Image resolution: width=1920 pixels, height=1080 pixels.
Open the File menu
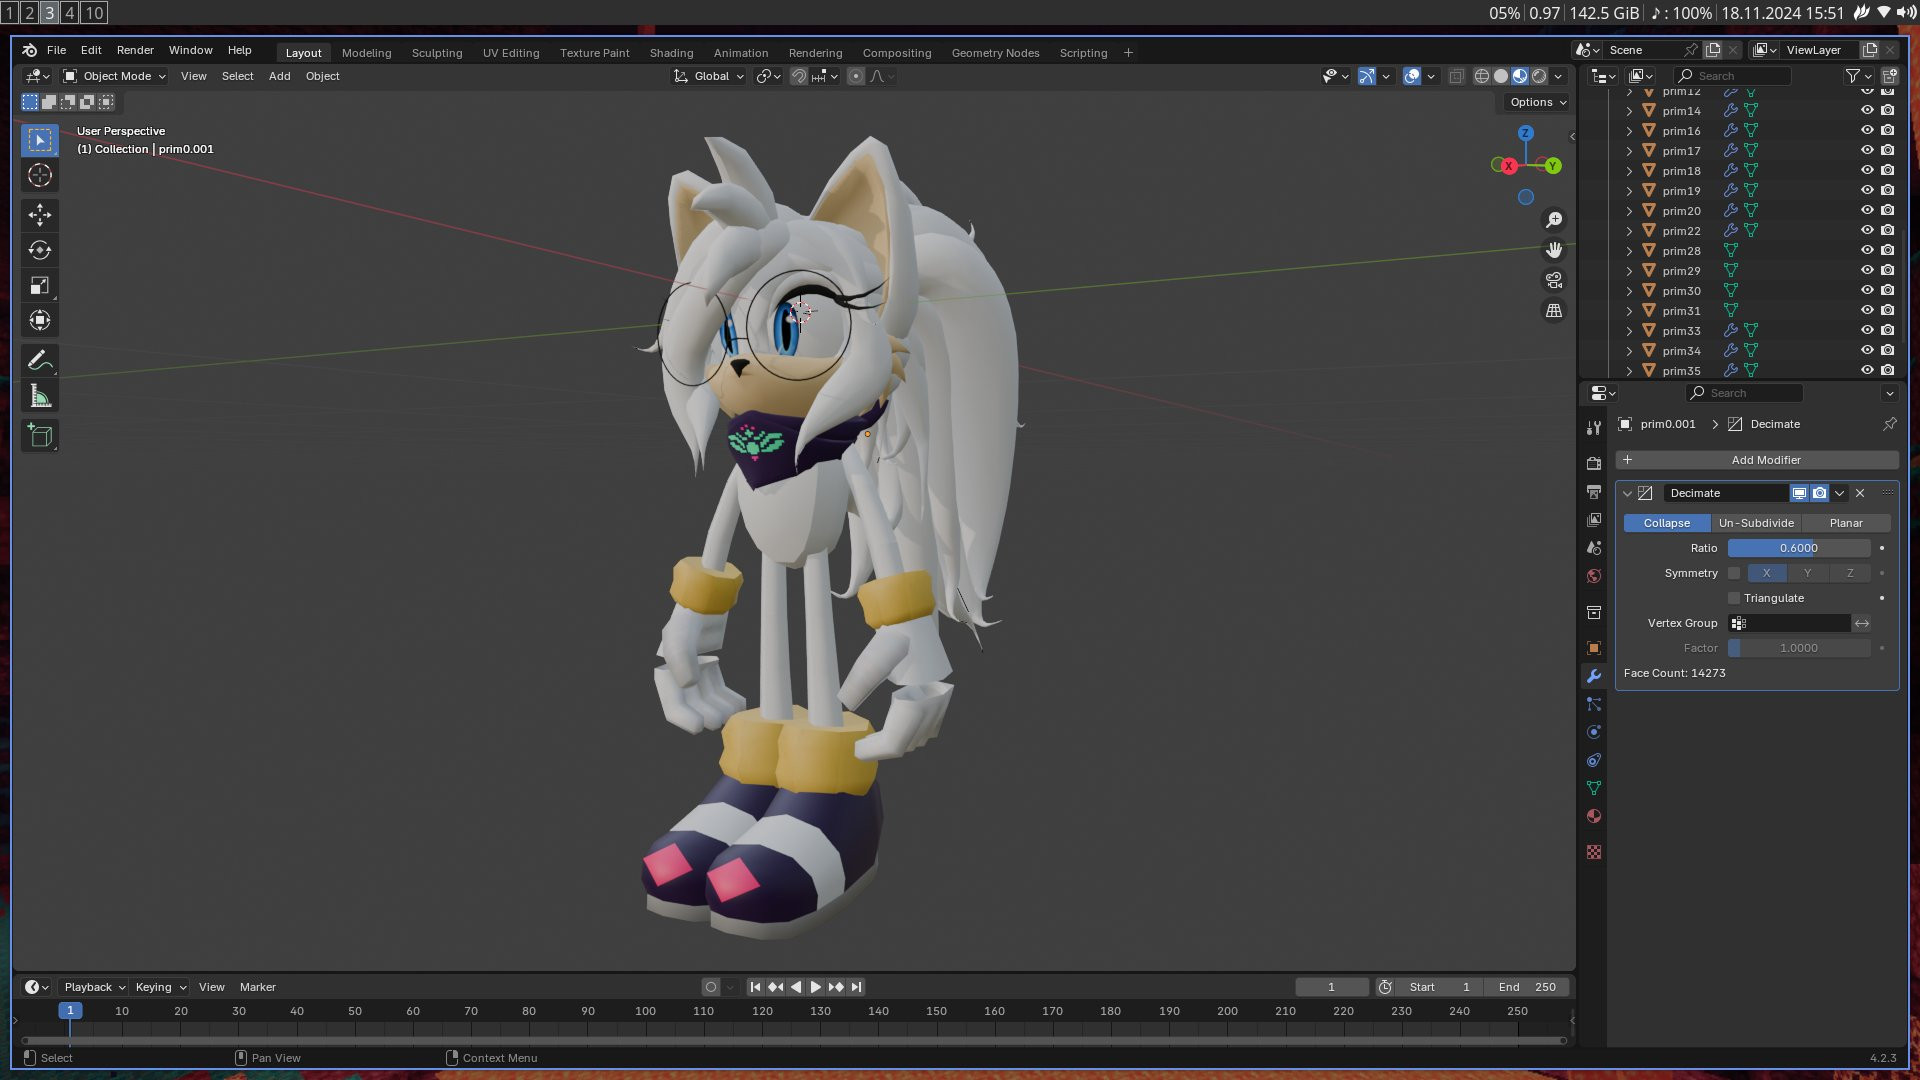click(56, 50)
